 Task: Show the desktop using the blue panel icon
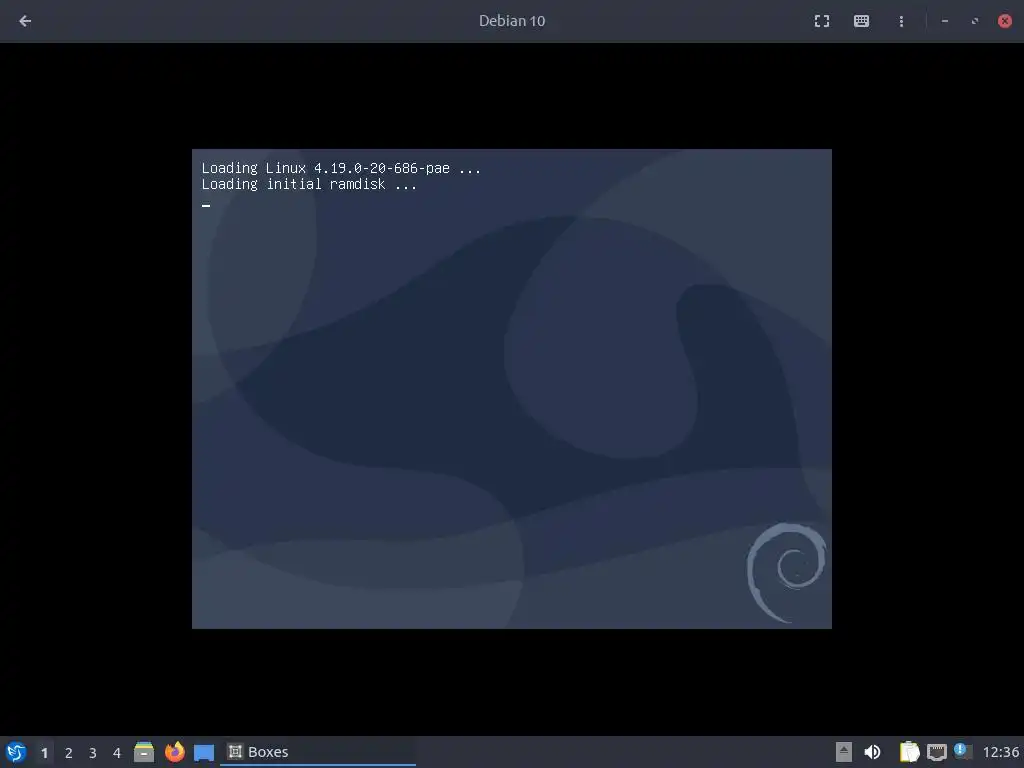pos(204,752)
